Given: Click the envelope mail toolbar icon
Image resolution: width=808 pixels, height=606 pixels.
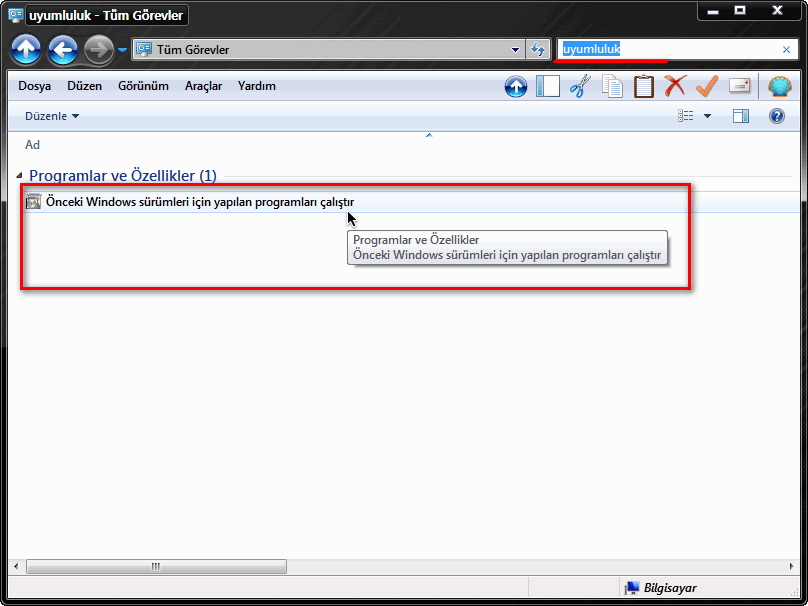Looking at the screenshot, I should [739, 86].
